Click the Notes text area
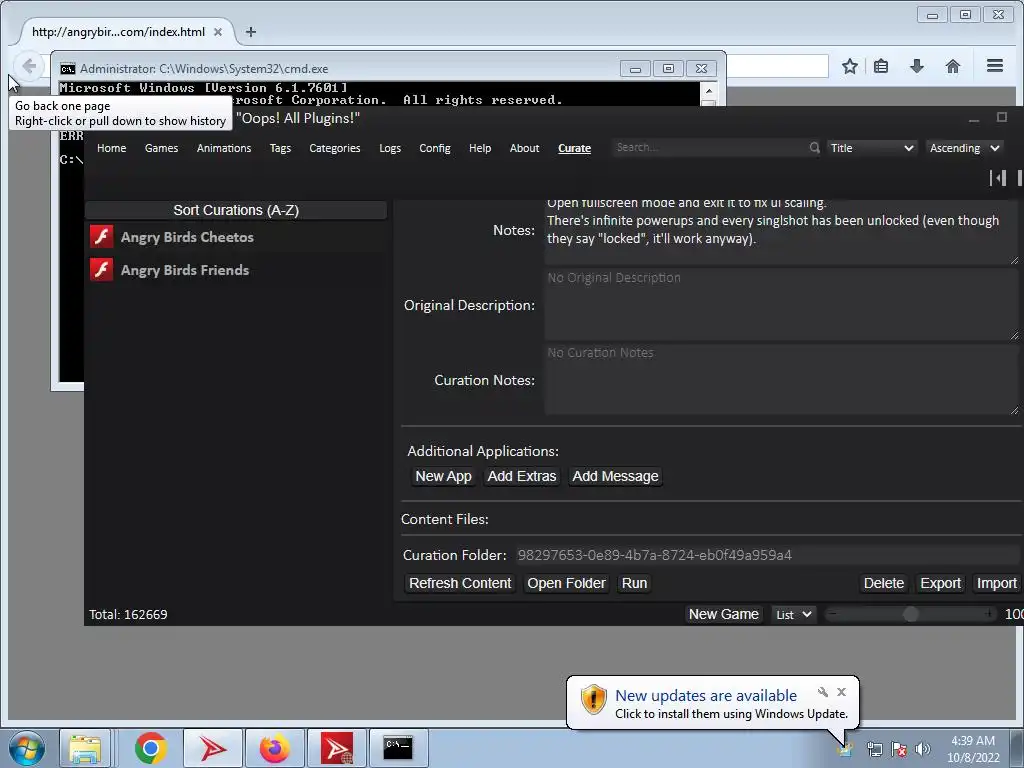1024x768 pixels. pyautogui.click(x=781, y=230)
